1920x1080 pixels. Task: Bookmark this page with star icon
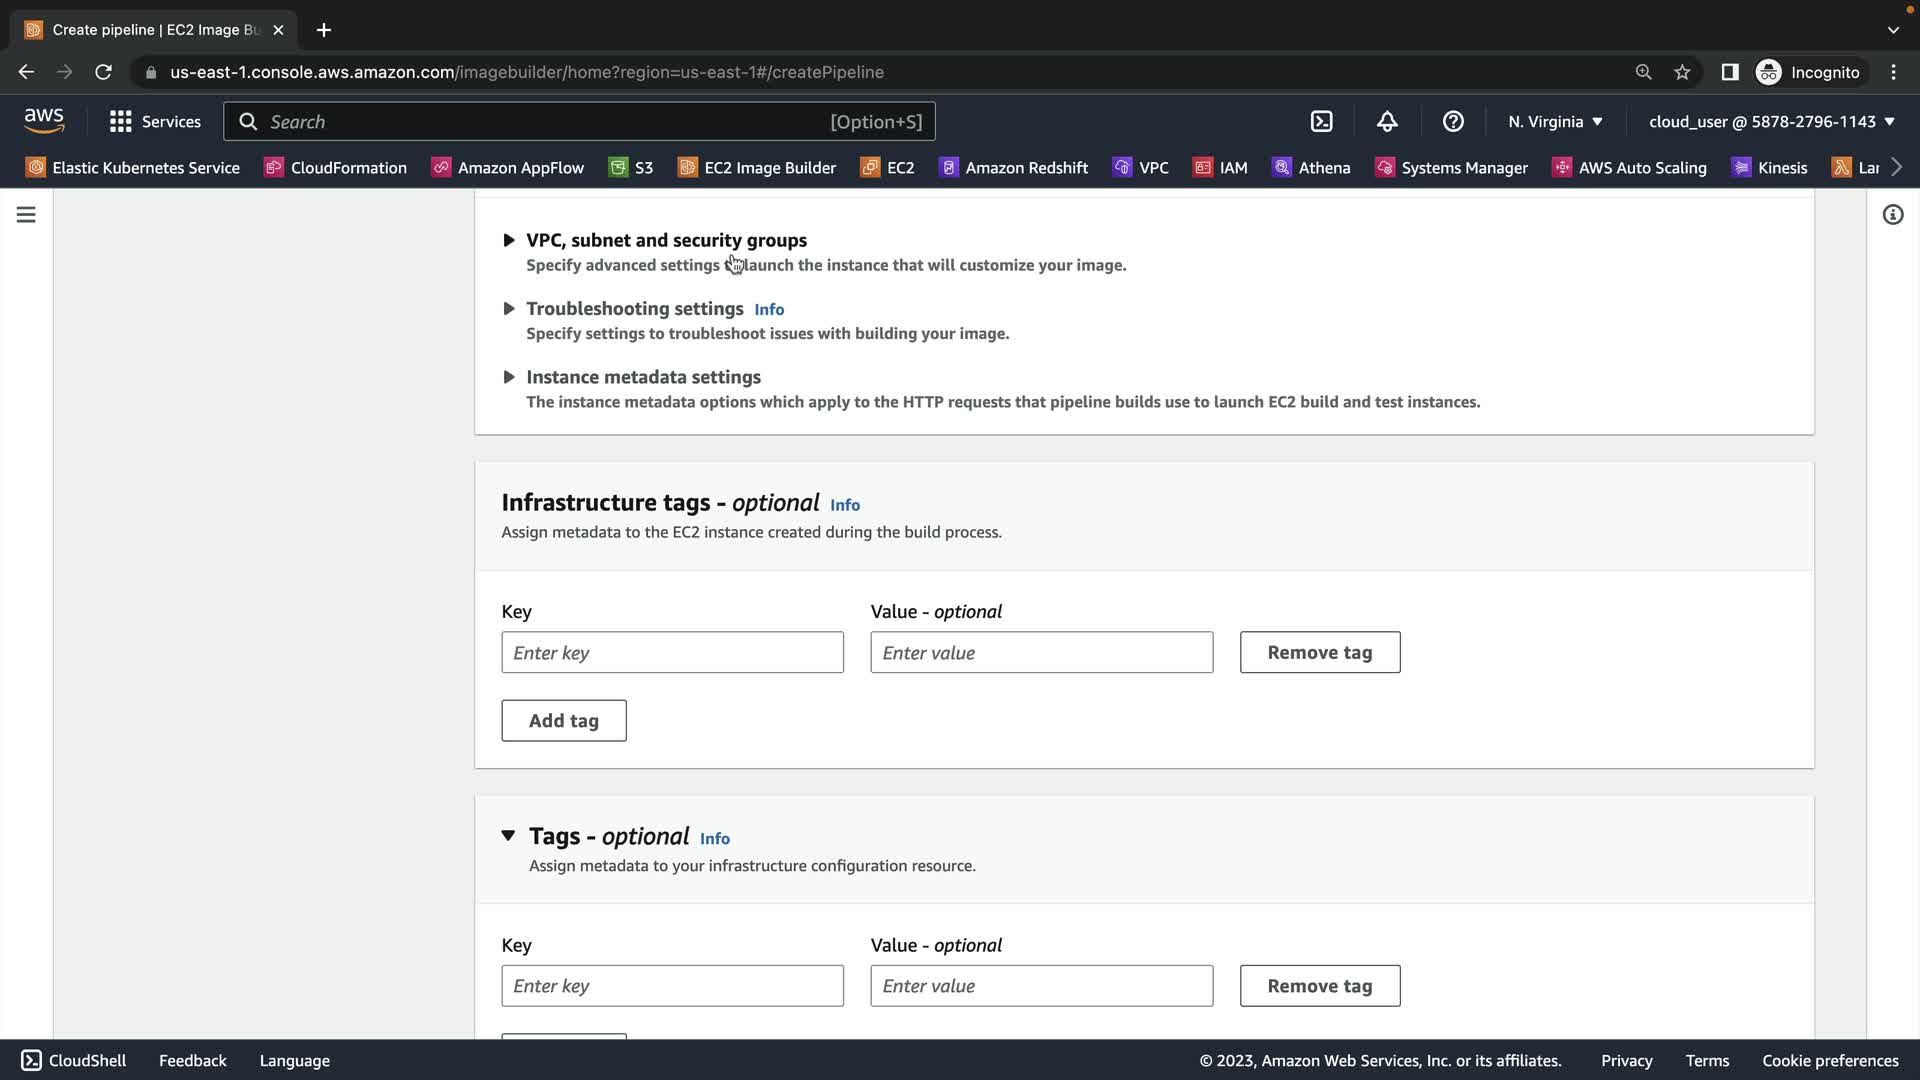tap(1682, 72)
